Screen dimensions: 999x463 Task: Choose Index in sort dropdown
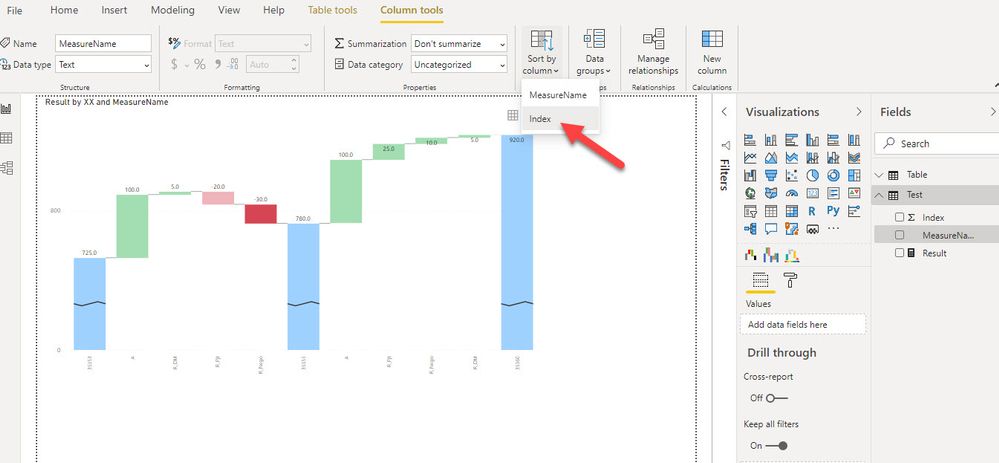pyautogui.click(x=560, y=118)
